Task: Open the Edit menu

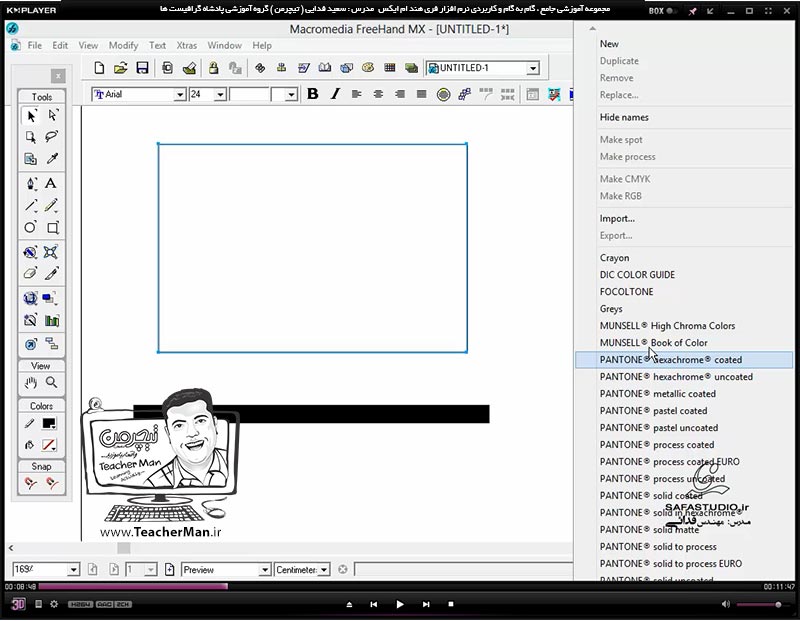Action: click(x=60, y=45)
